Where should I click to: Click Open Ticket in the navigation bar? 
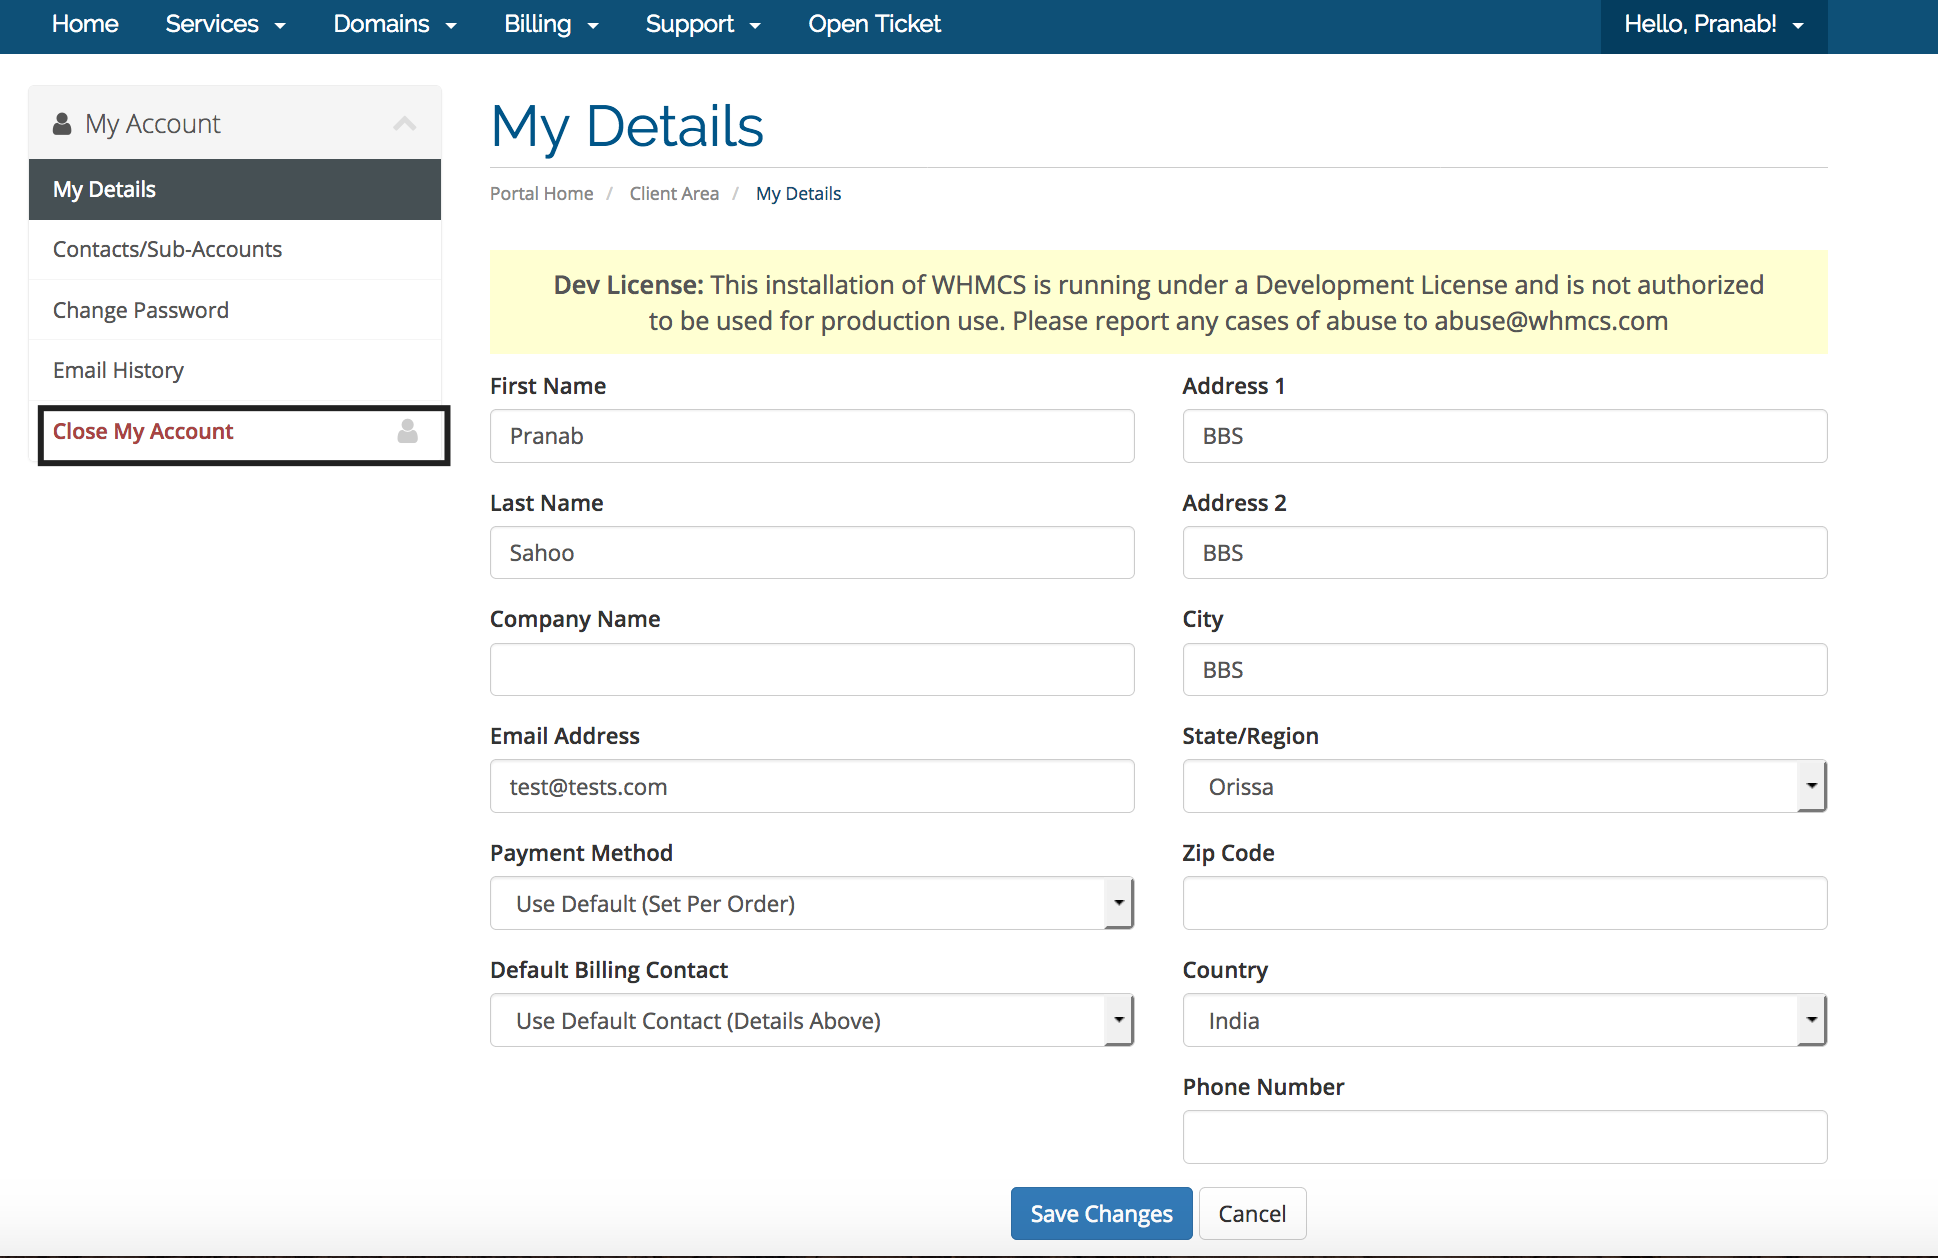coord(874,24)
